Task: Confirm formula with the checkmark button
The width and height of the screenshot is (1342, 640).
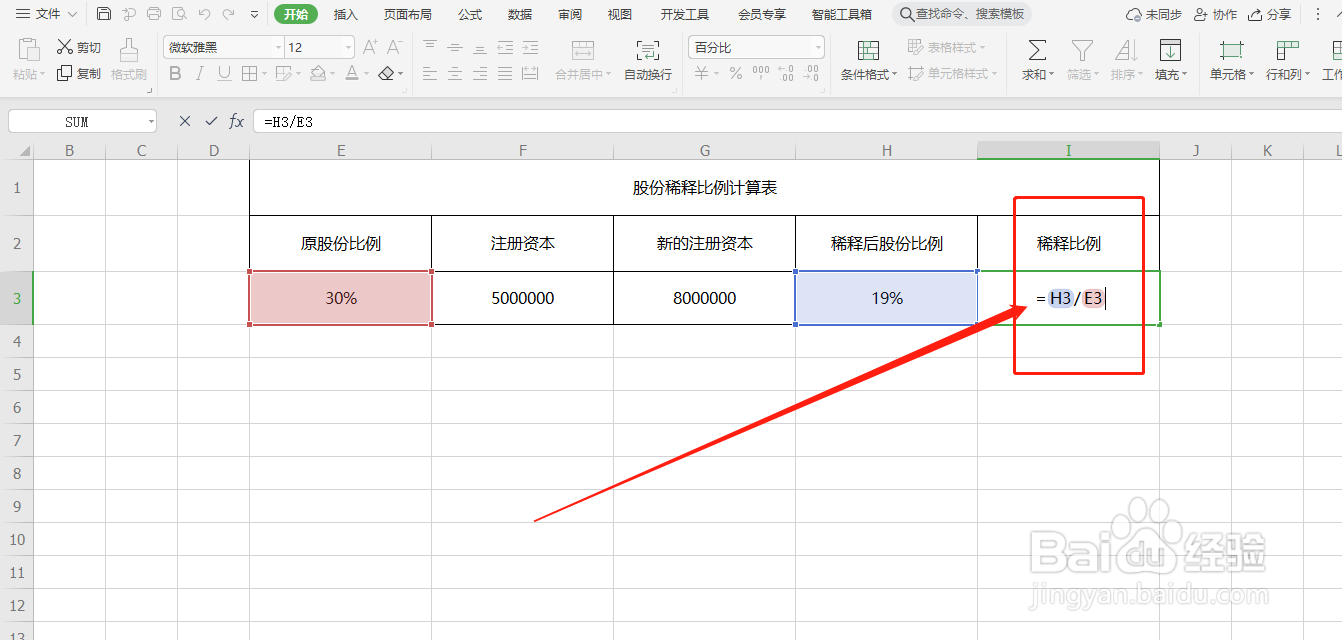Action: click(209, 120)
